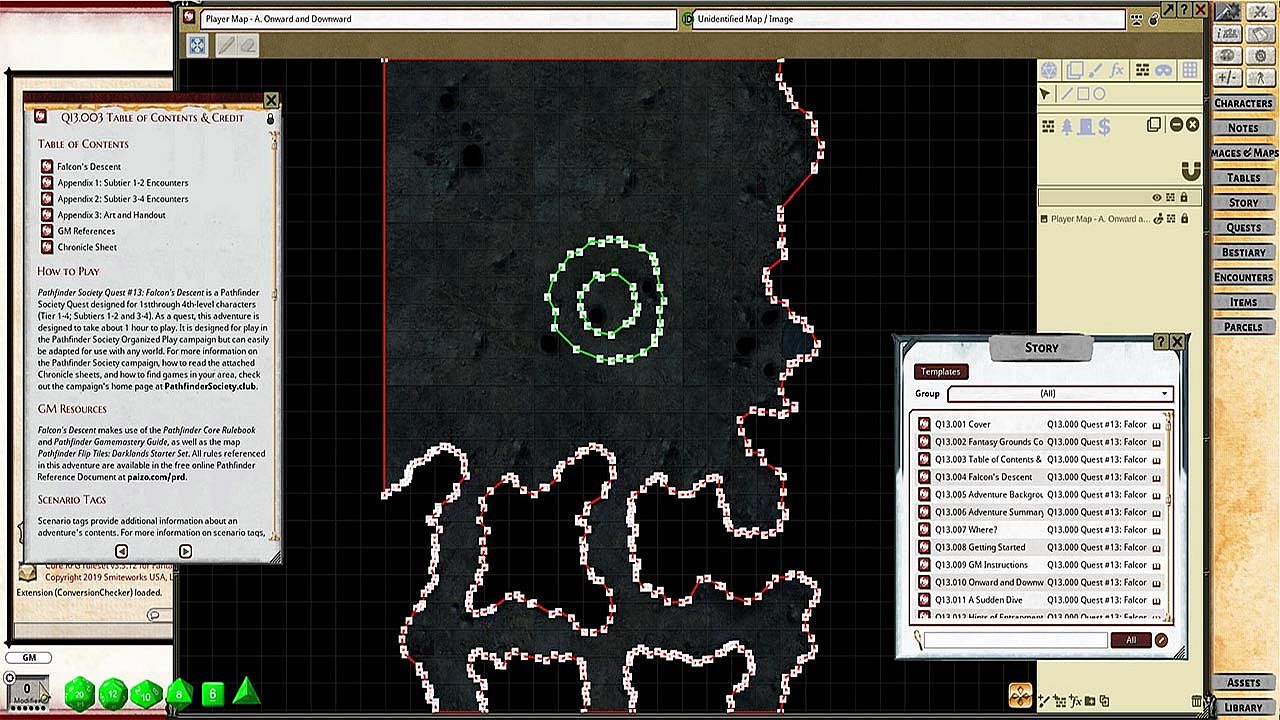Roll the d4 die
This screenshot has height=720, width=1280.
246,692
